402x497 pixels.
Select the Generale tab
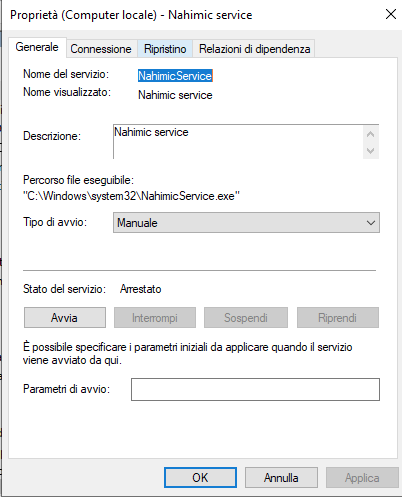pyautogui.click(x=37, y=47)
